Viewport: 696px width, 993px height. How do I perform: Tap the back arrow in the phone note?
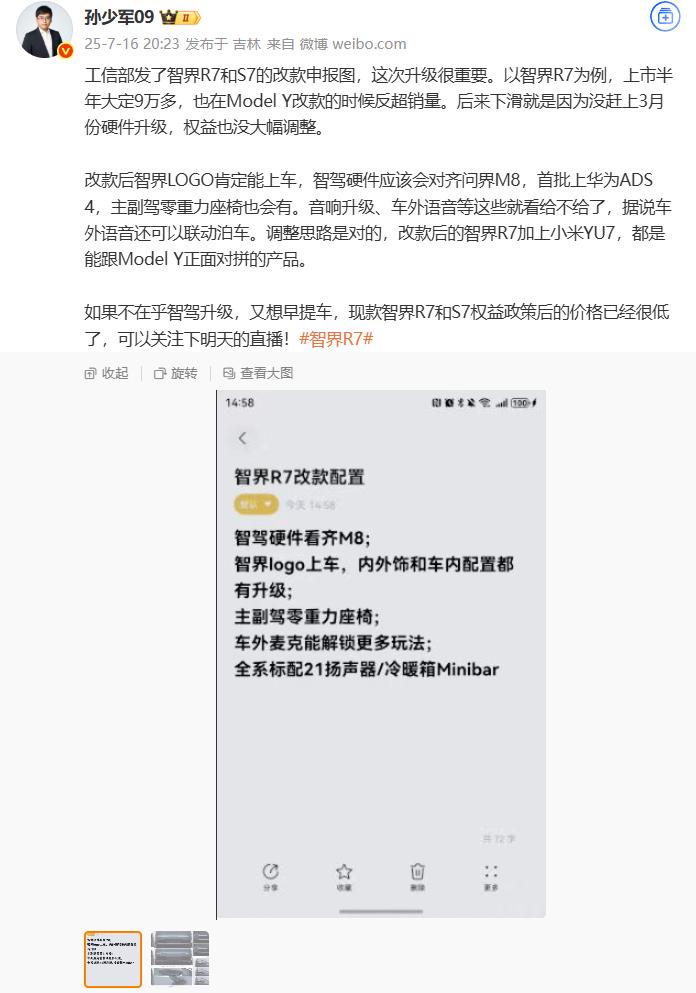coord(242,438)
